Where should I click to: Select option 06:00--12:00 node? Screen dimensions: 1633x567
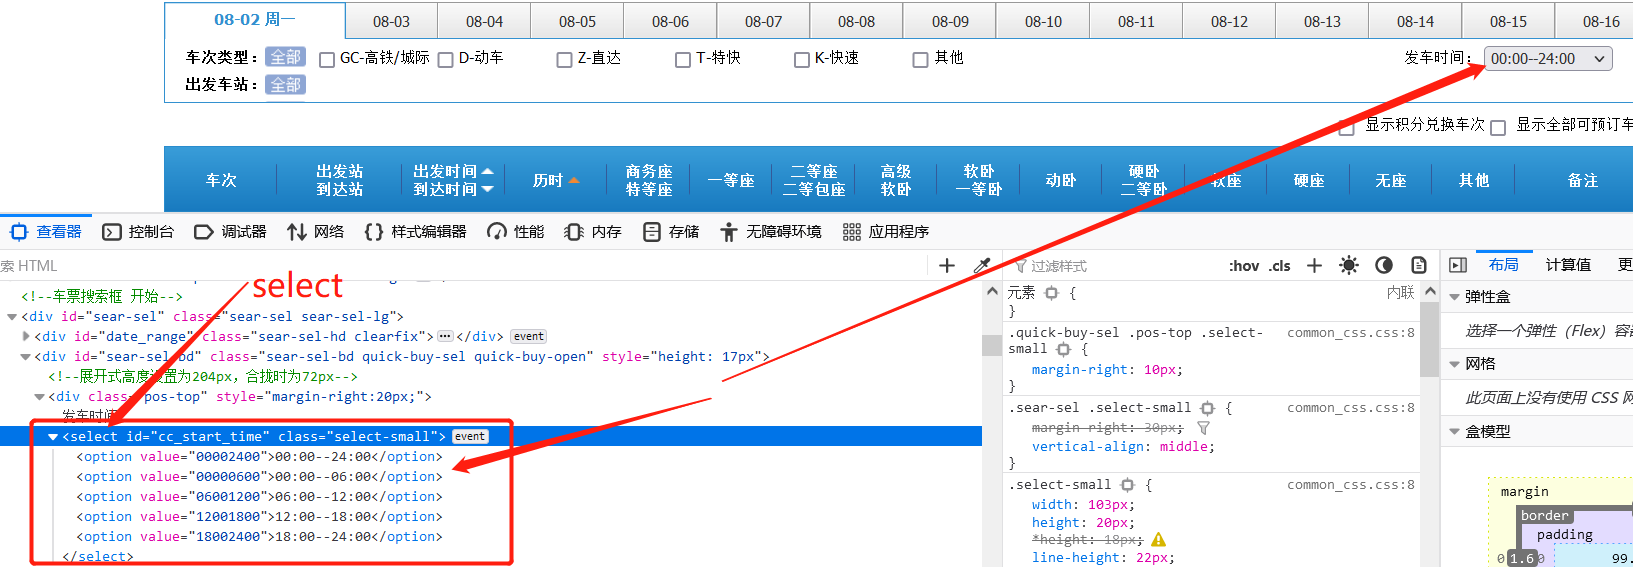pyautogui.click(x=259, y=497)
